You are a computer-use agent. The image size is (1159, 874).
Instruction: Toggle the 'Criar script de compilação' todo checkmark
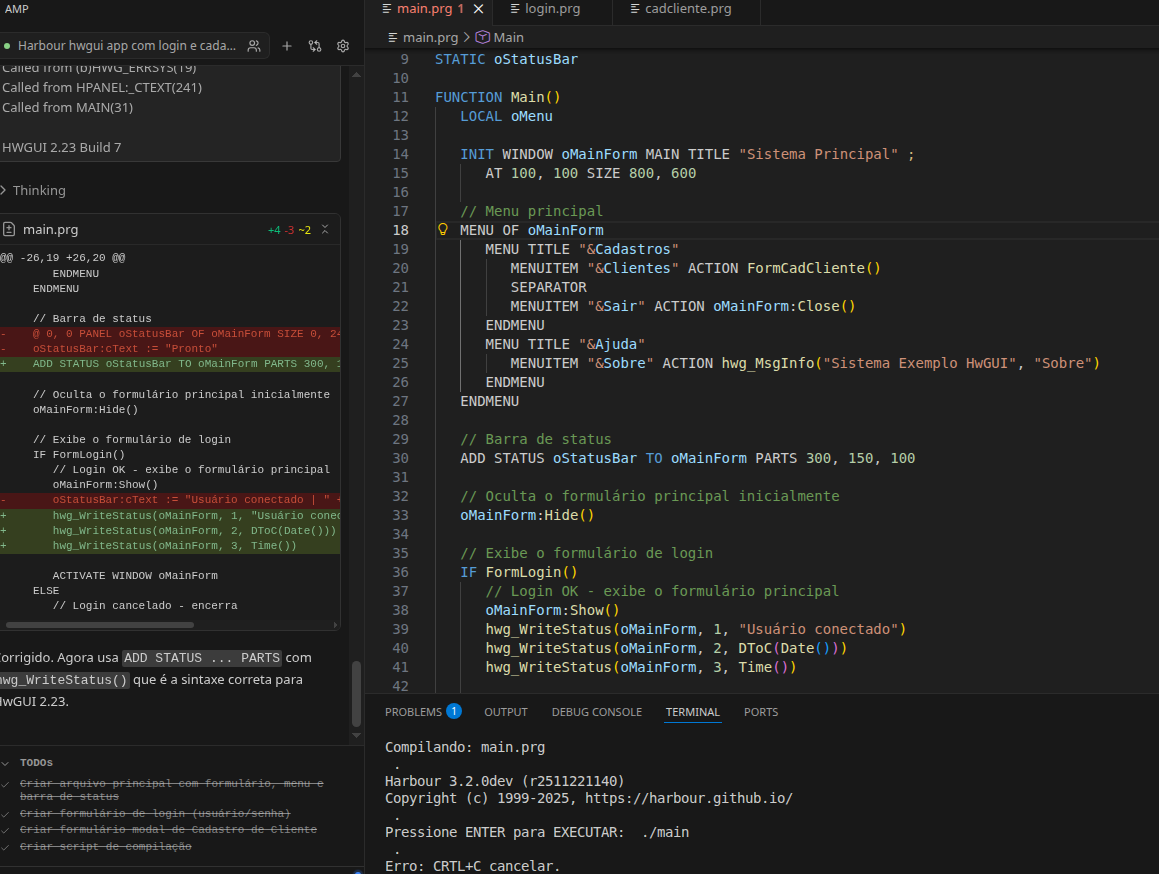[6, 847]
